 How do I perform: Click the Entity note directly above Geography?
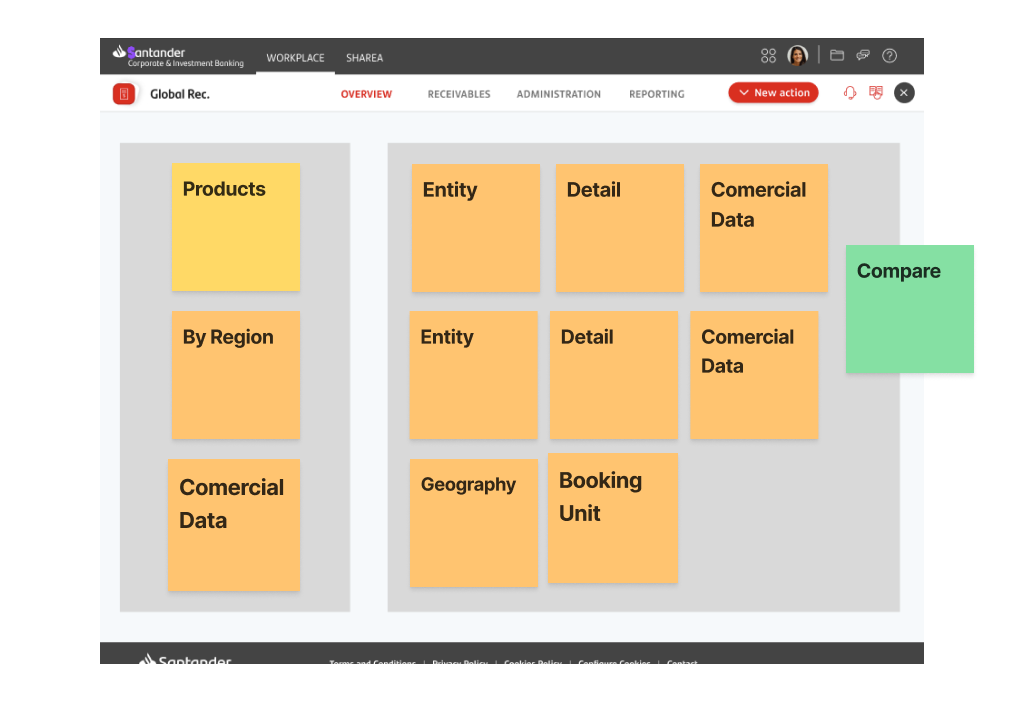coord(473,375)
